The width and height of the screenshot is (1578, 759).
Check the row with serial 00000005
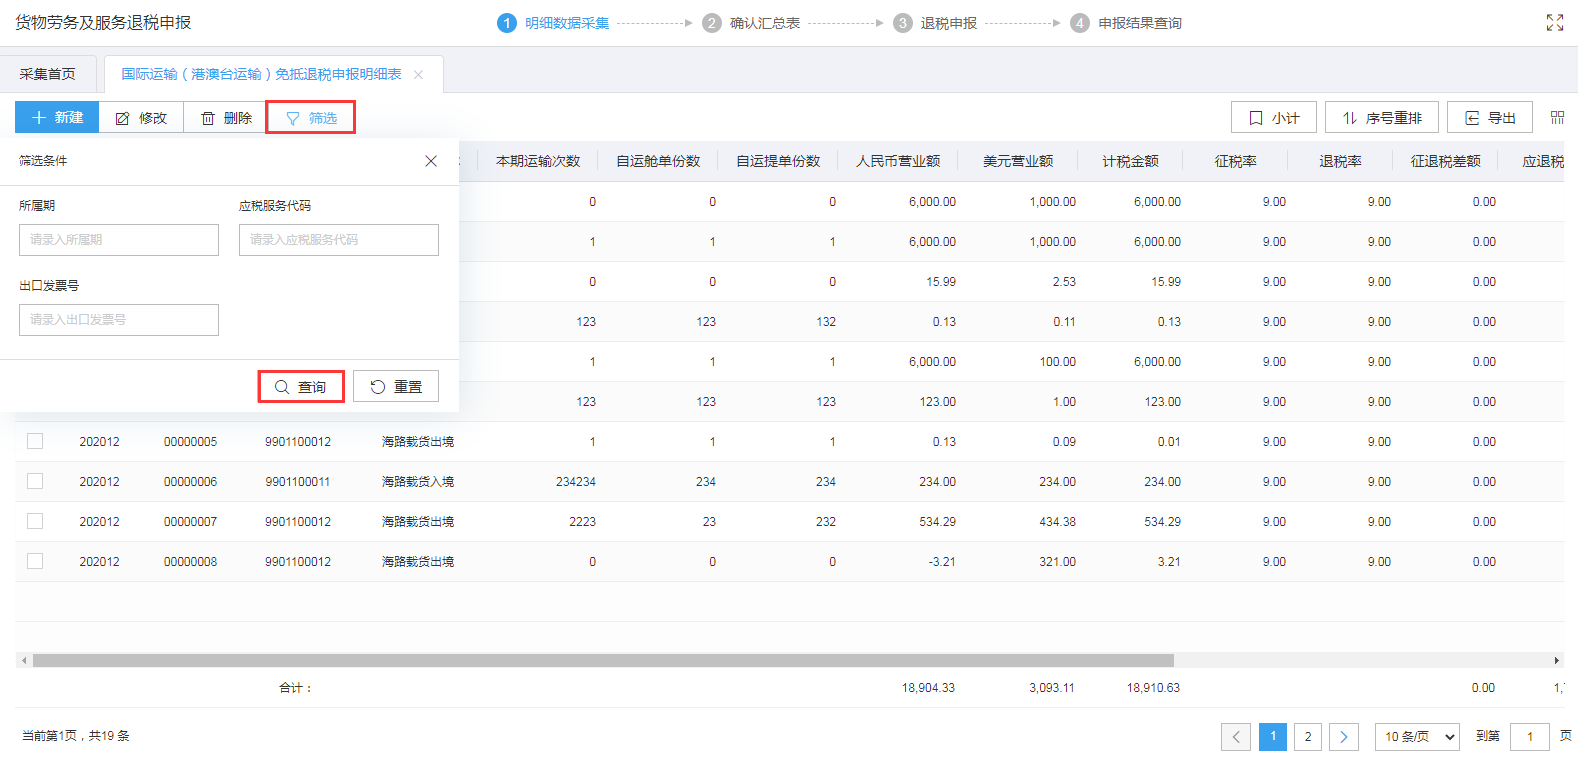click(35, 441)
